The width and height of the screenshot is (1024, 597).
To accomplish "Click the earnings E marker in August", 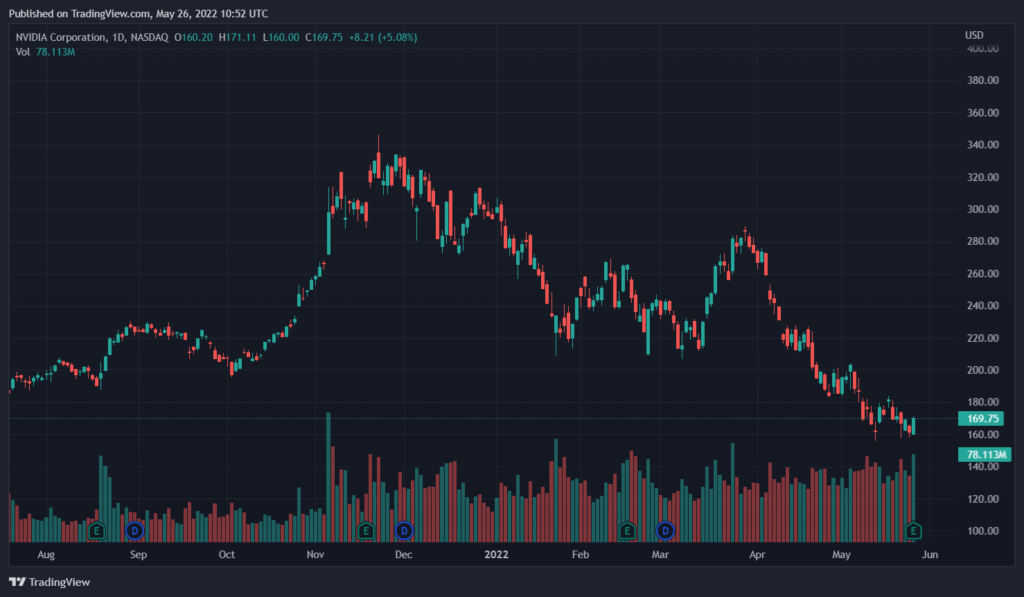I will tap(98, 529).
